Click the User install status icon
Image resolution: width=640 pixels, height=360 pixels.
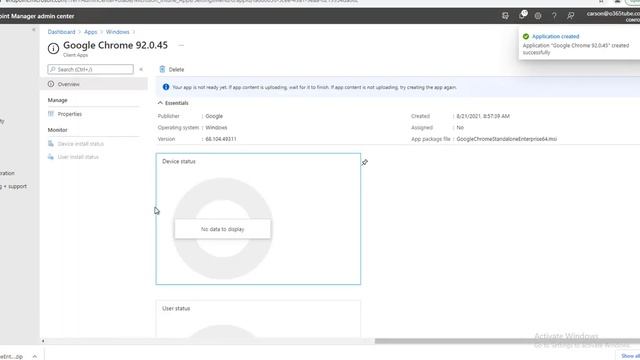(x=51, y=157)
